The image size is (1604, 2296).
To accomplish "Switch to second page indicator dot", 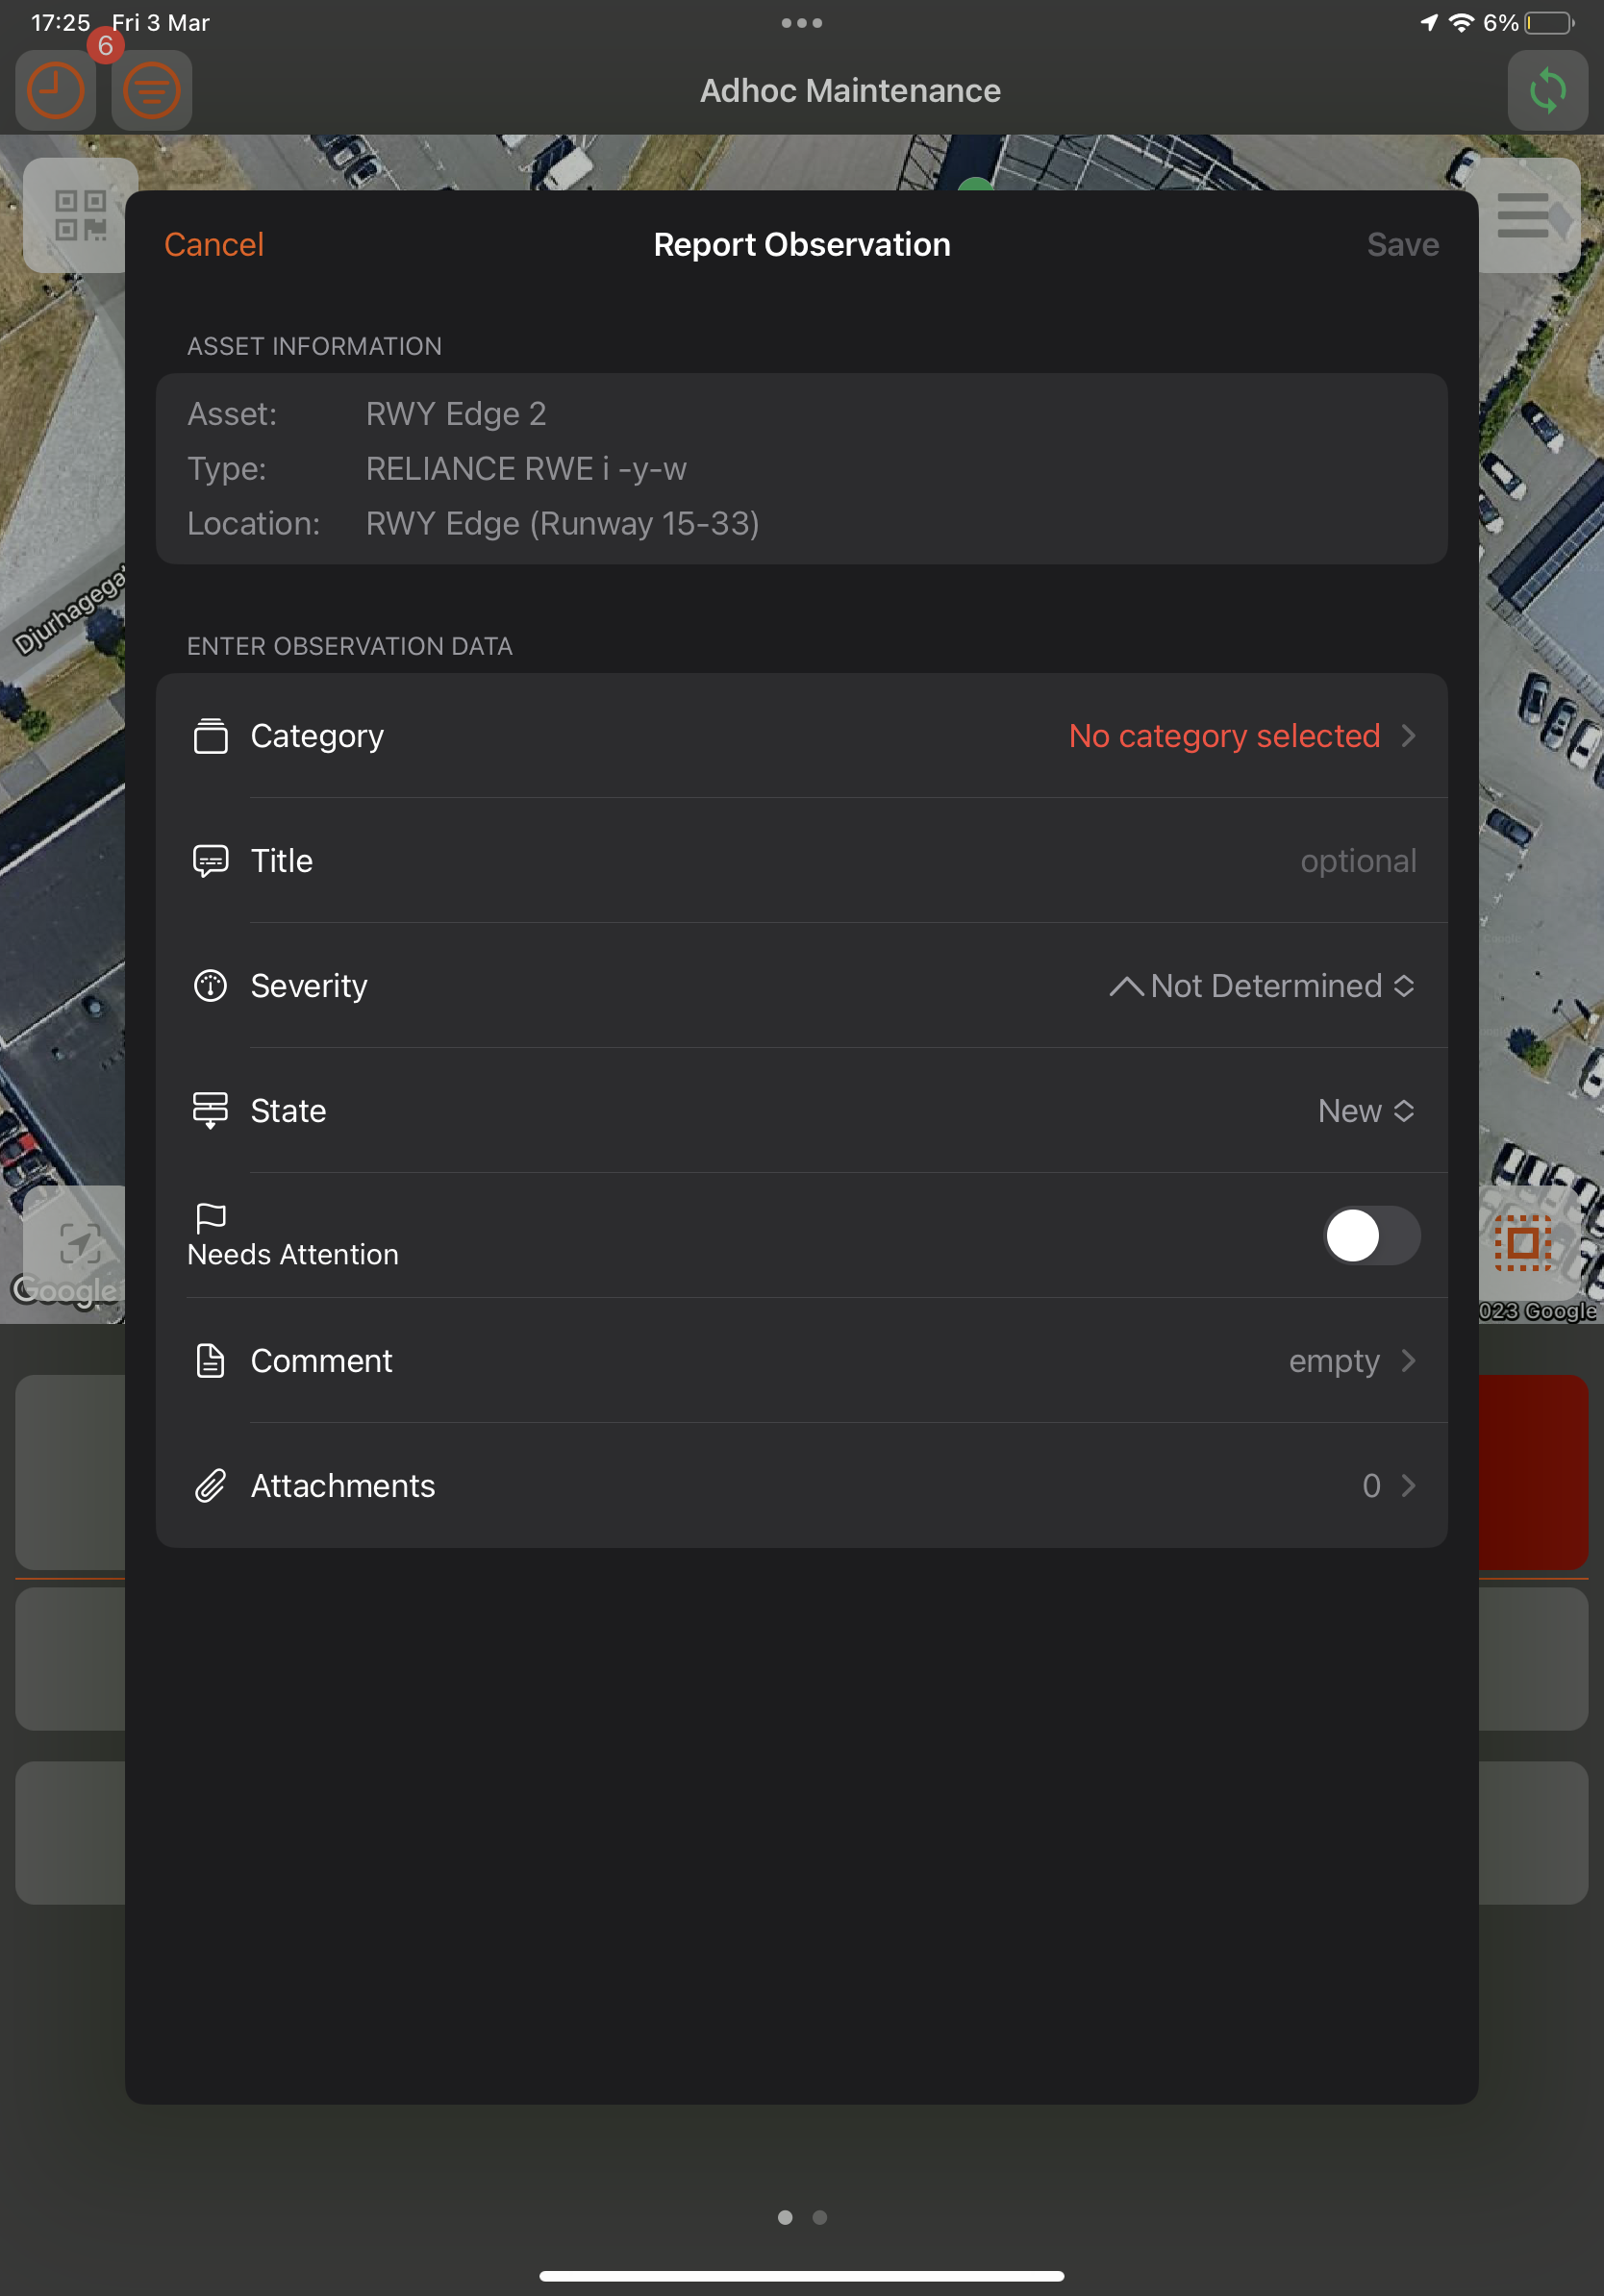I will click(x=819, y=2217).
